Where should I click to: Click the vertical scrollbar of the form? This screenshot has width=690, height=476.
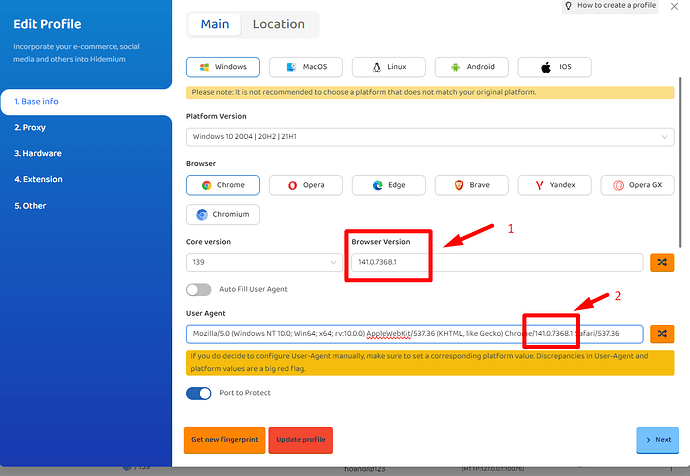(x=680, y=163)
